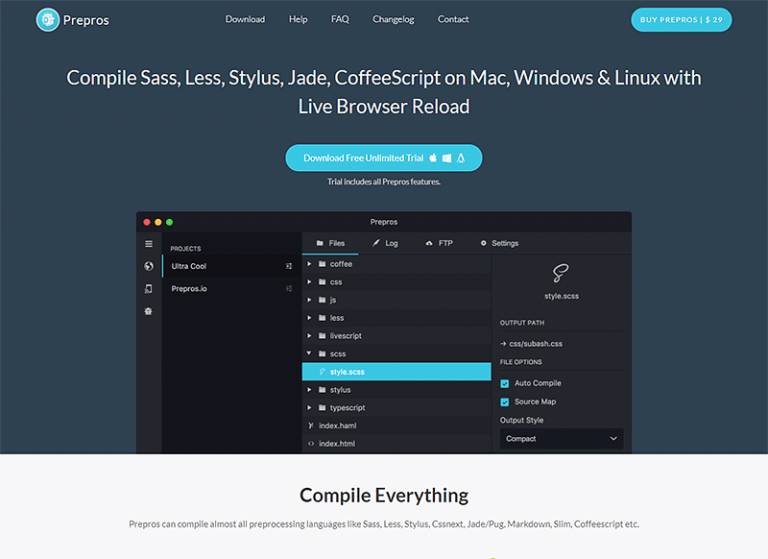
Task: Collapse the scss folder
Action: pos(311,354)
